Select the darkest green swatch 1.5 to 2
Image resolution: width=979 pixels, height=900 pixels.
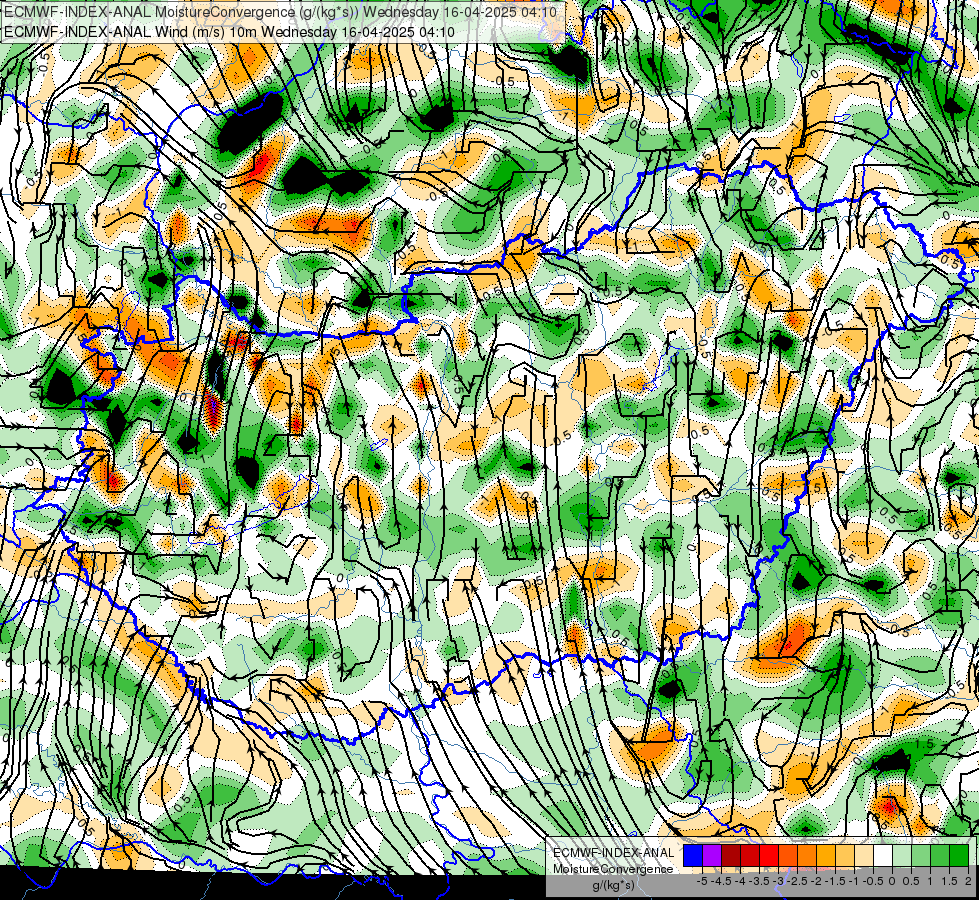pyautogui.click(x=959, y=856)
